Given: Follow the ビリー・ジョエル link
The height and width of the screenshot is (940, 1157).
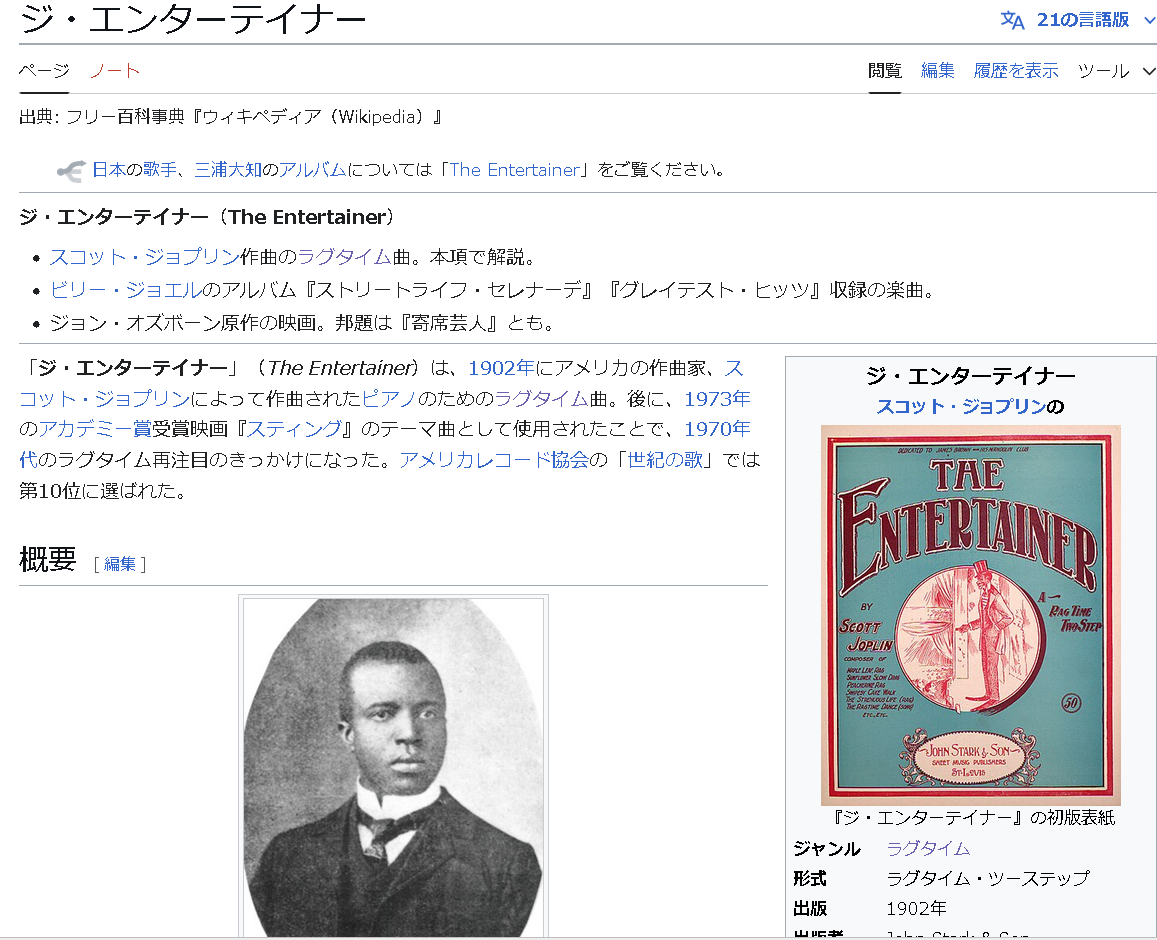Looking at the screenshot, I should click(x=125, y=290).
